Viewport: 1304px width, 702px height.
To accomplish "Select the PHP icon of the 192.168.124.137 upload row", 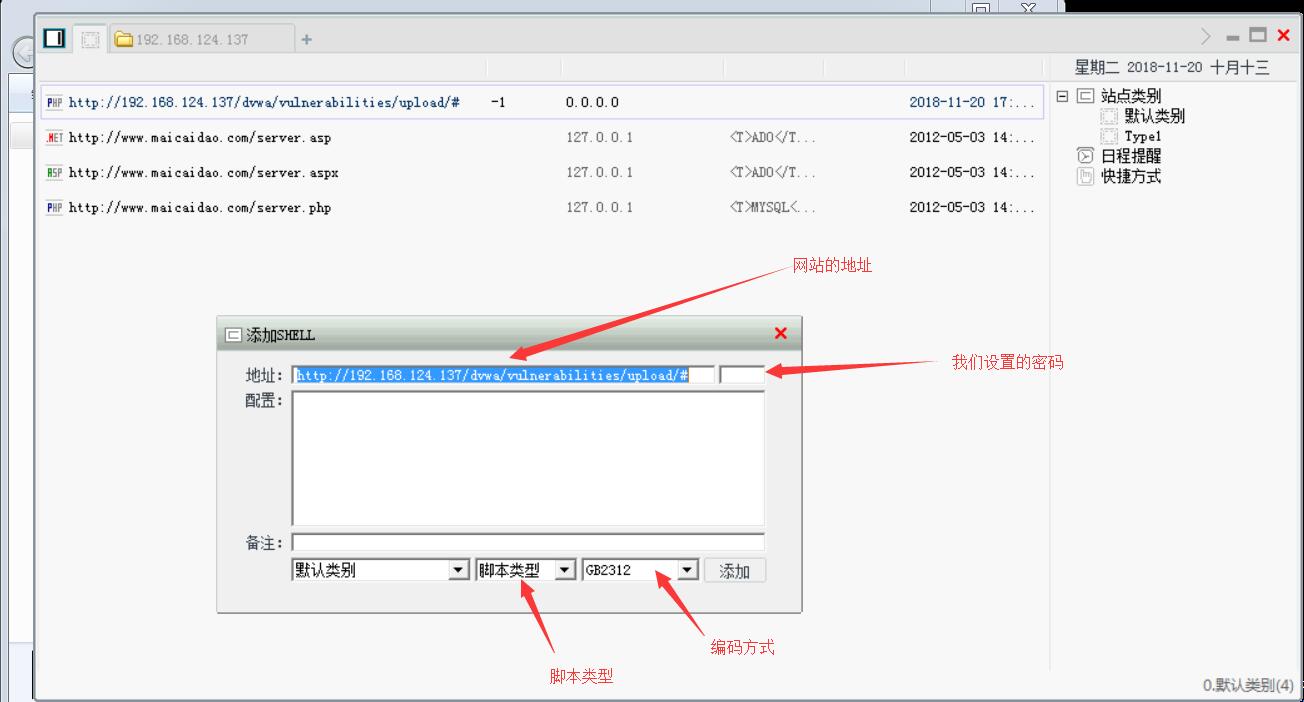I will [54, 102].
